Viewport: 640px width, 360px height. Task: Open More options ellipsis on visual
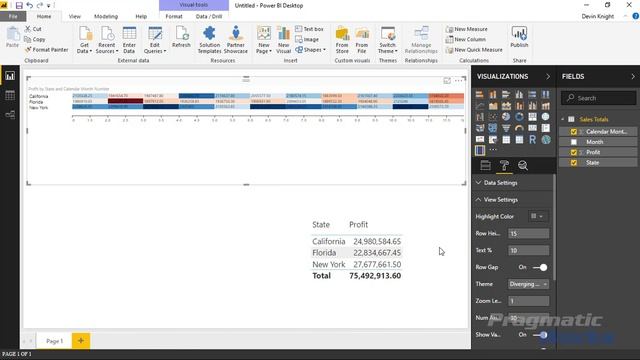click(x=459, y=81)
